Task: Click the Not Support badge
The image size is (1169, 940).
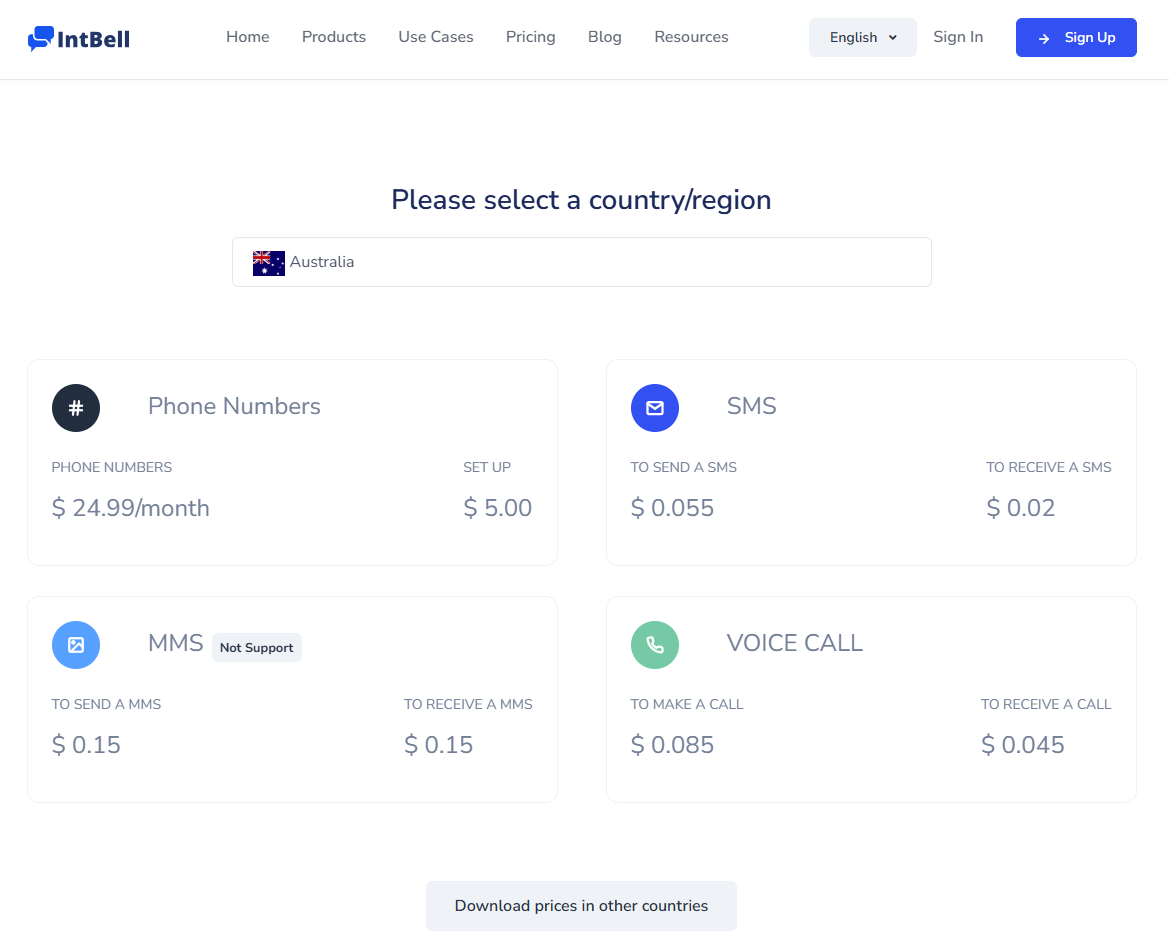Action: pyautogui.click(x=256, y=648)
